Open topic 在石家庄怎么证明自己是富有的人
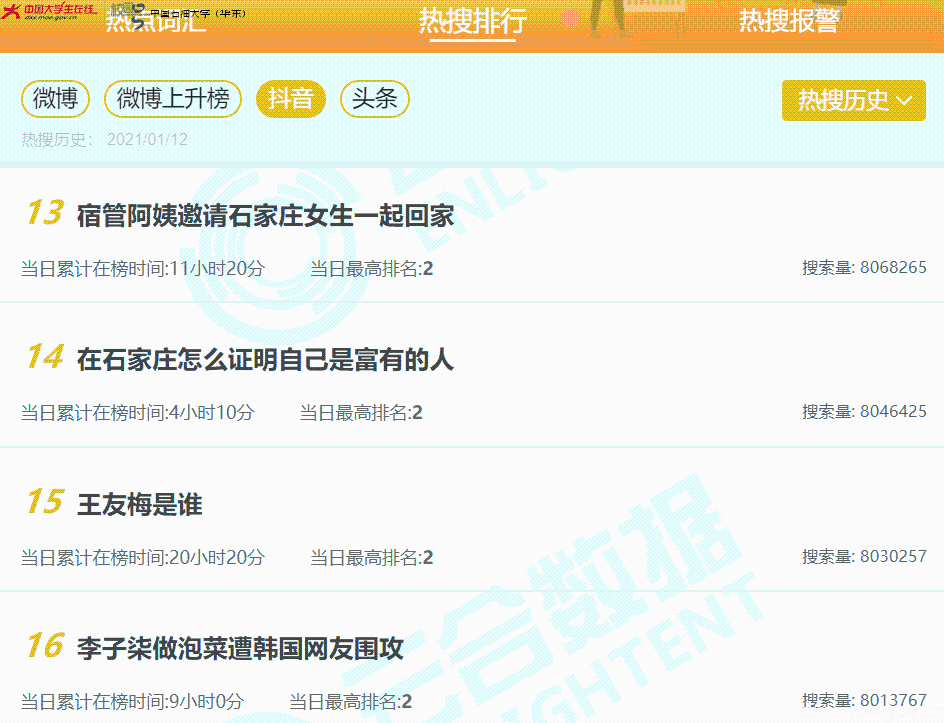The image size is (944, 723). 265,360
